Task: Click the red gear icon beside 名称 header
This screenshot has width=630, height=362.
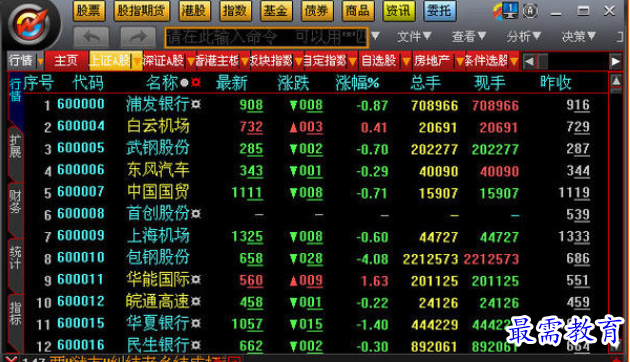Action: (196, 82)
